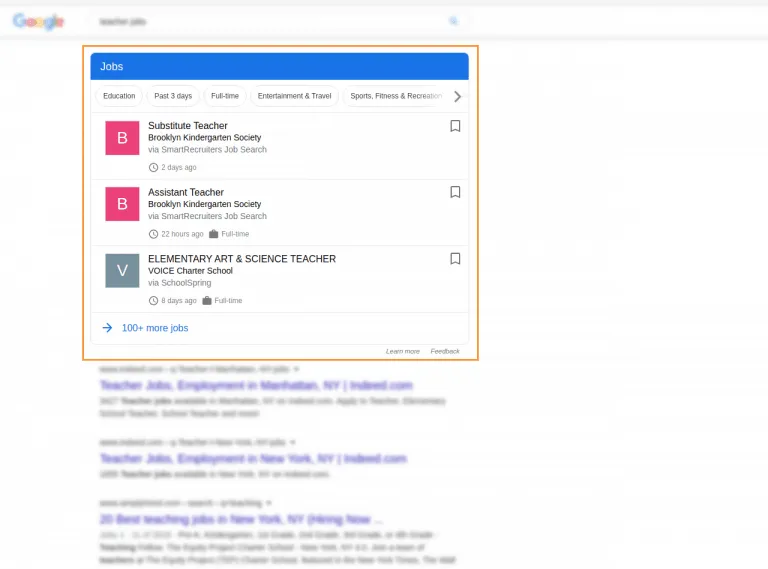
Task: Click the grey V logo for VOICE Charter School
Action: [122, 270]
